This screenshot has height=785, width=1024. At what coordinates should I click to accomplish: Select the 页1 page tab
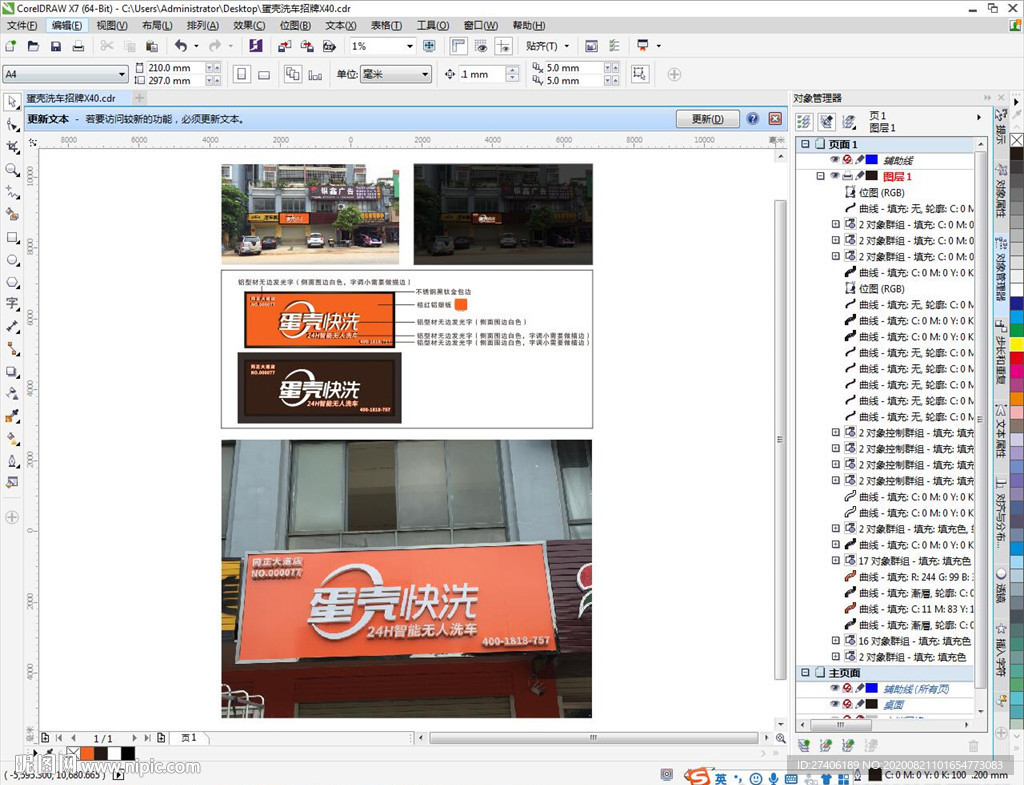(x=189, y=738)
